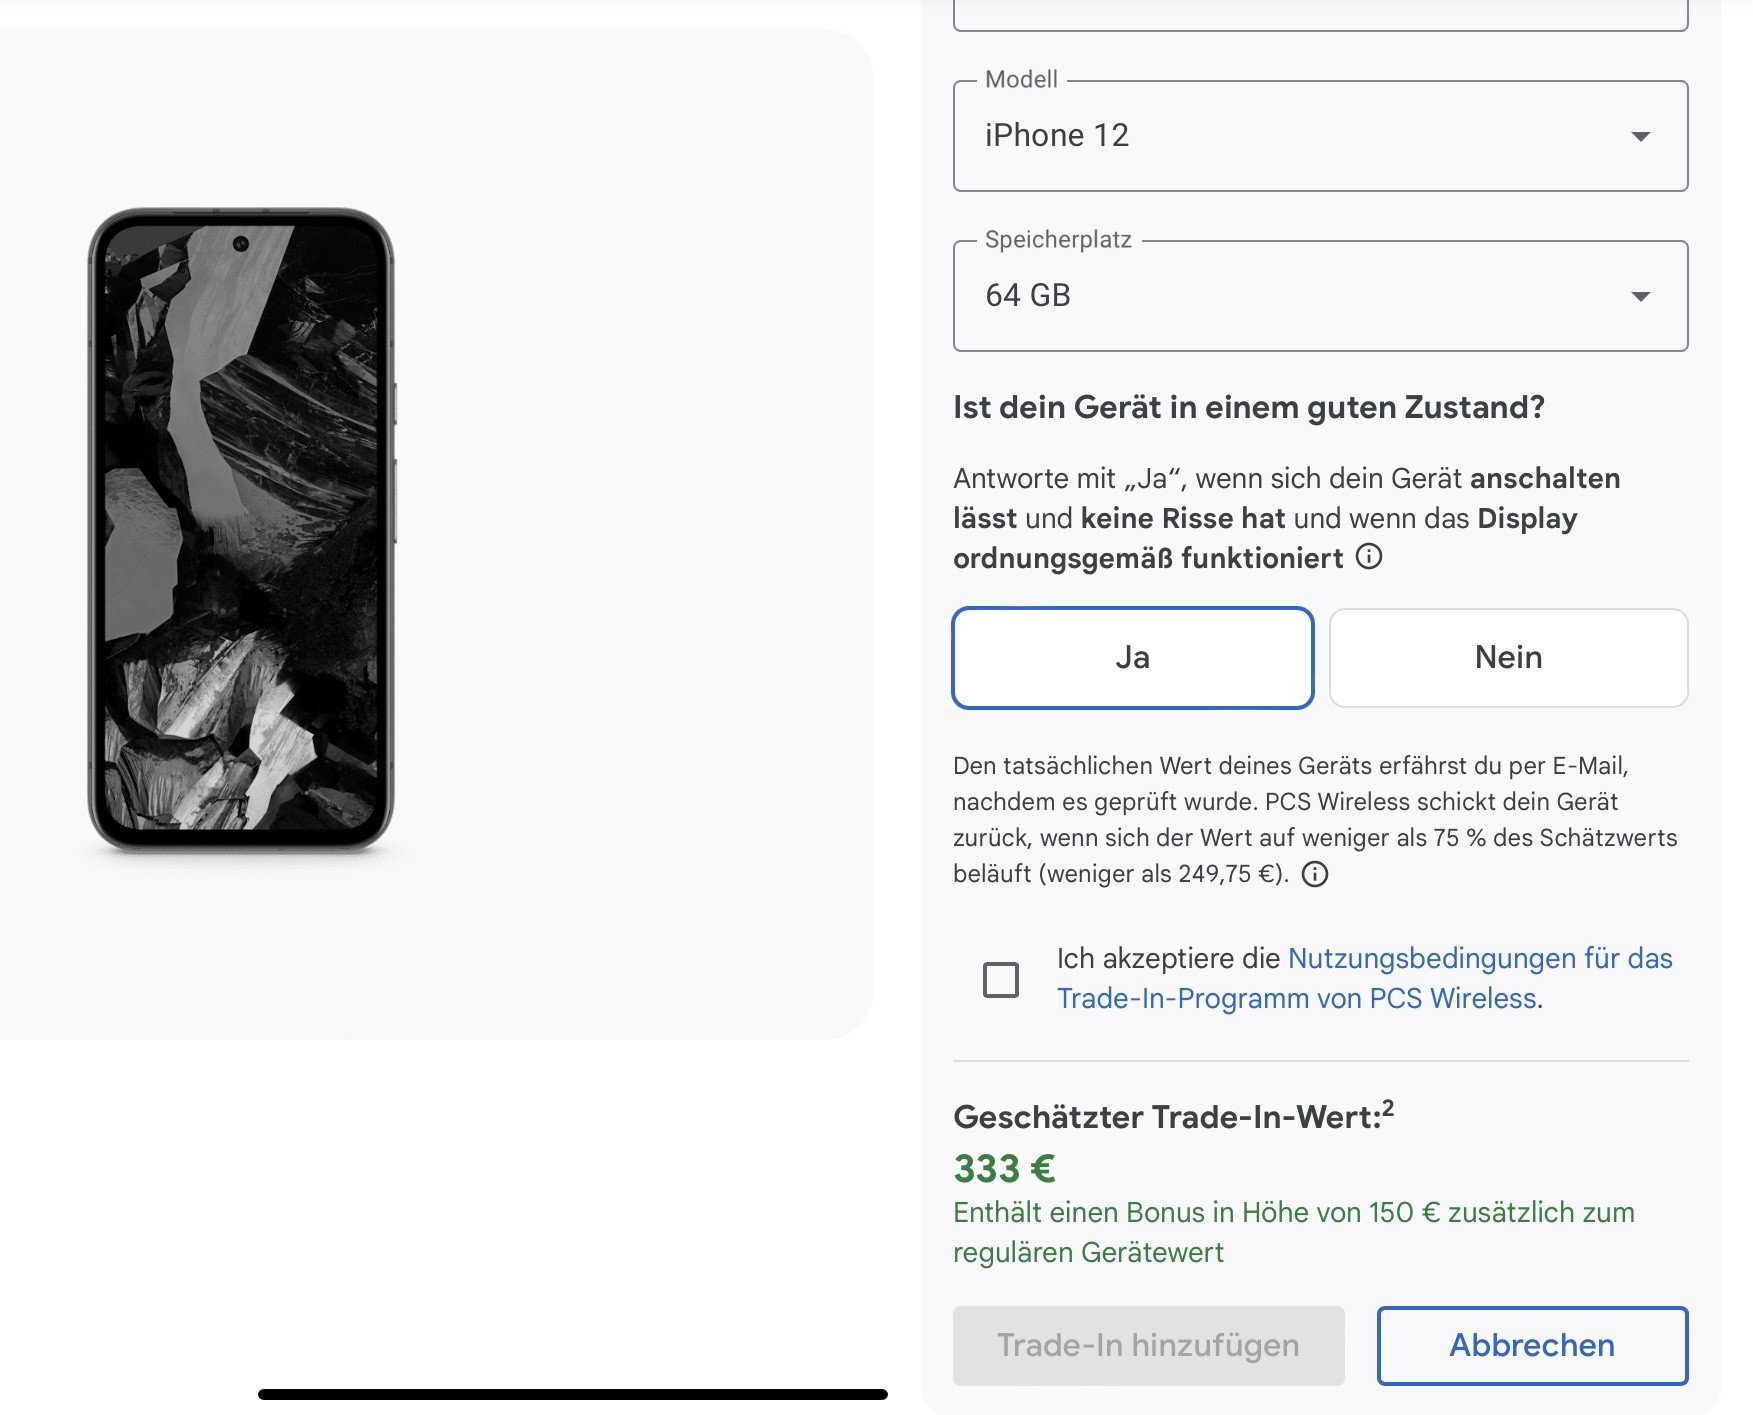The image size is (1753, 1415).
Task: Click the partially visible field above Modell
Action: [x=1321, y=15]
